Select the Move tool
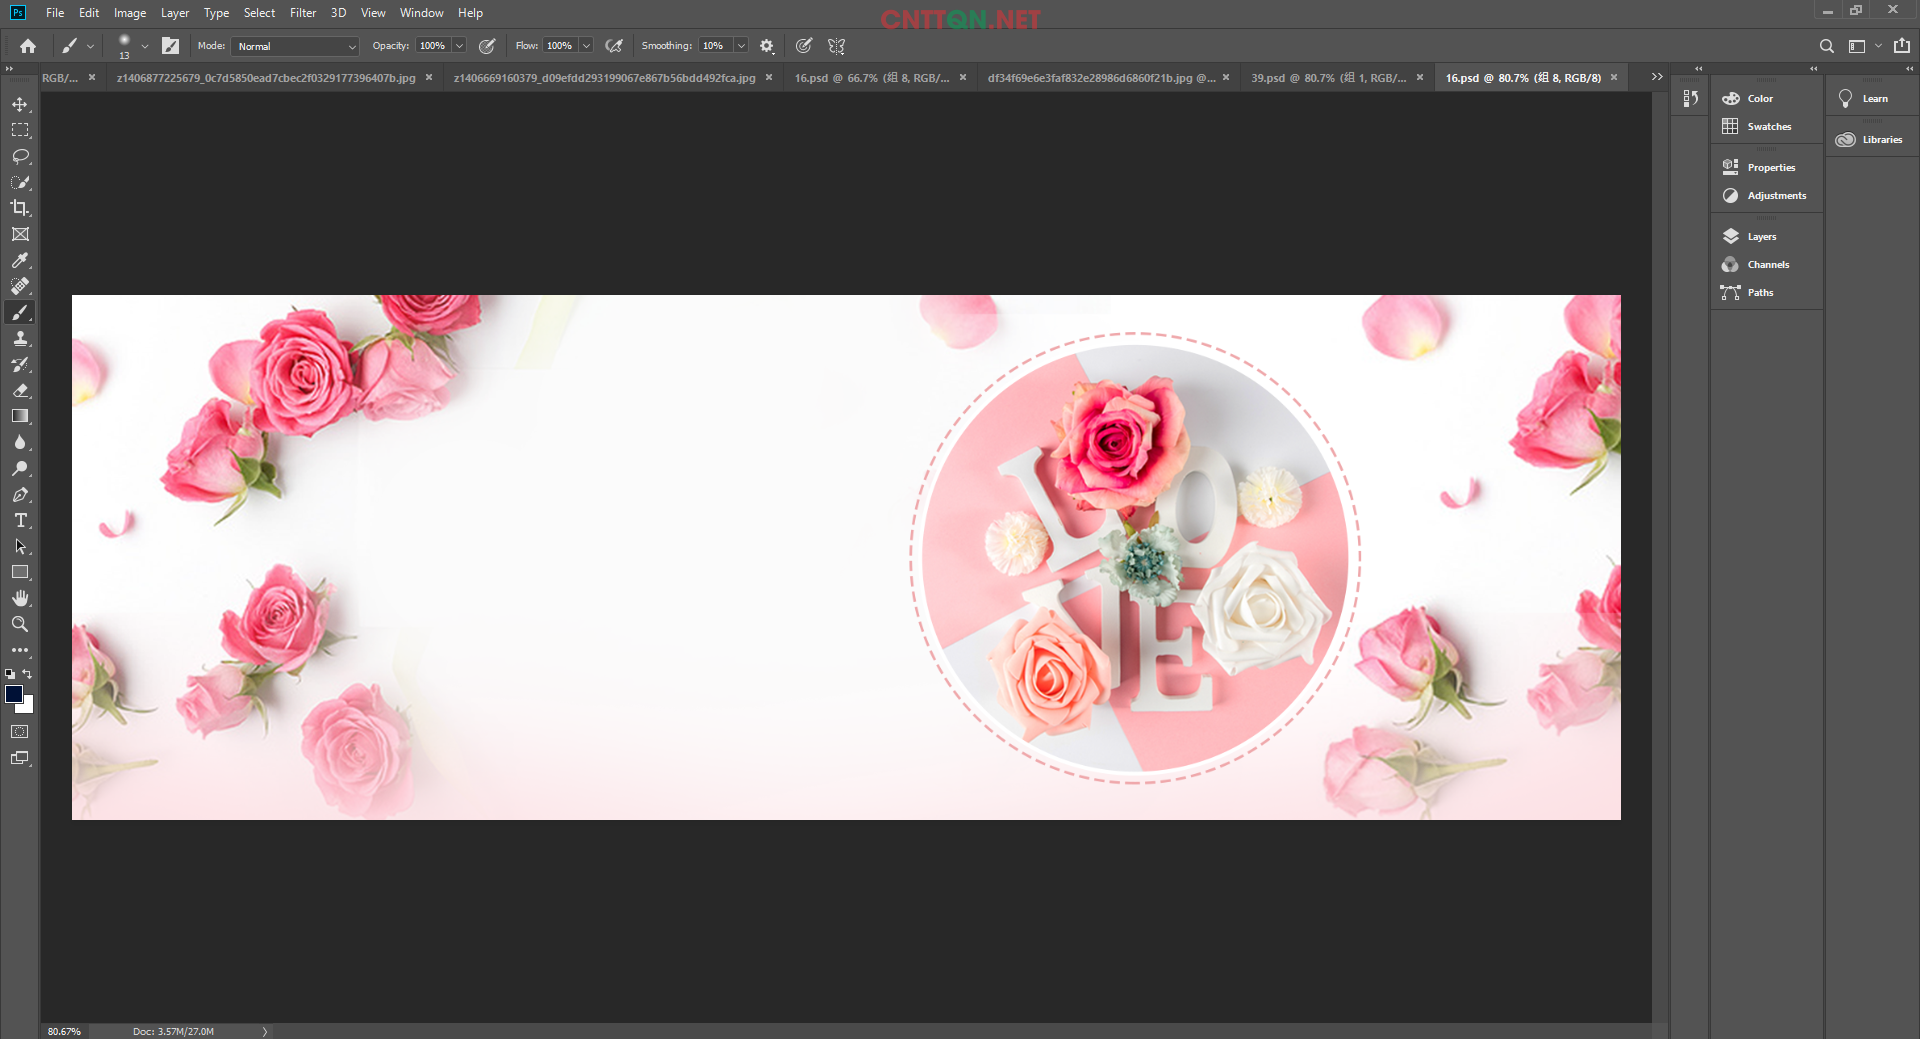 [x=20, y=104]
